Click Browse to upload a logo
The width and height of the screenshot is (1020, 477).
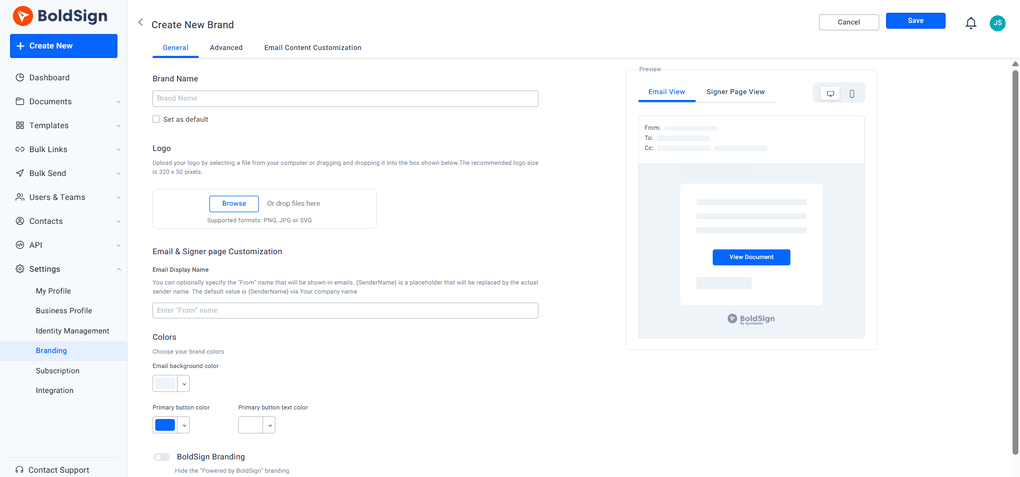[234, 203]
